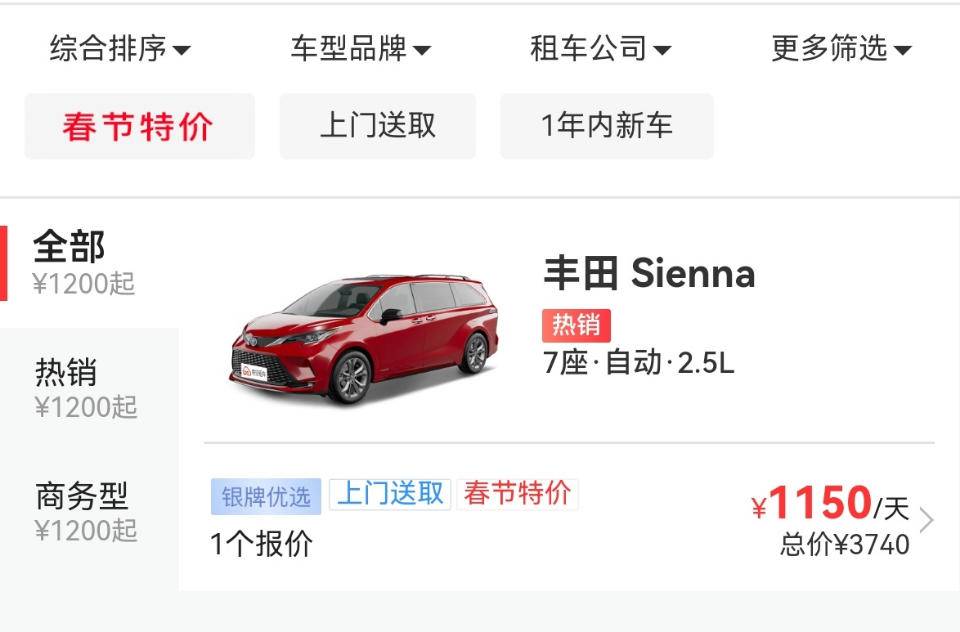Switch to the 热销 category tab
The width and height of the screenshot is (960, 632).
(84, 388)
